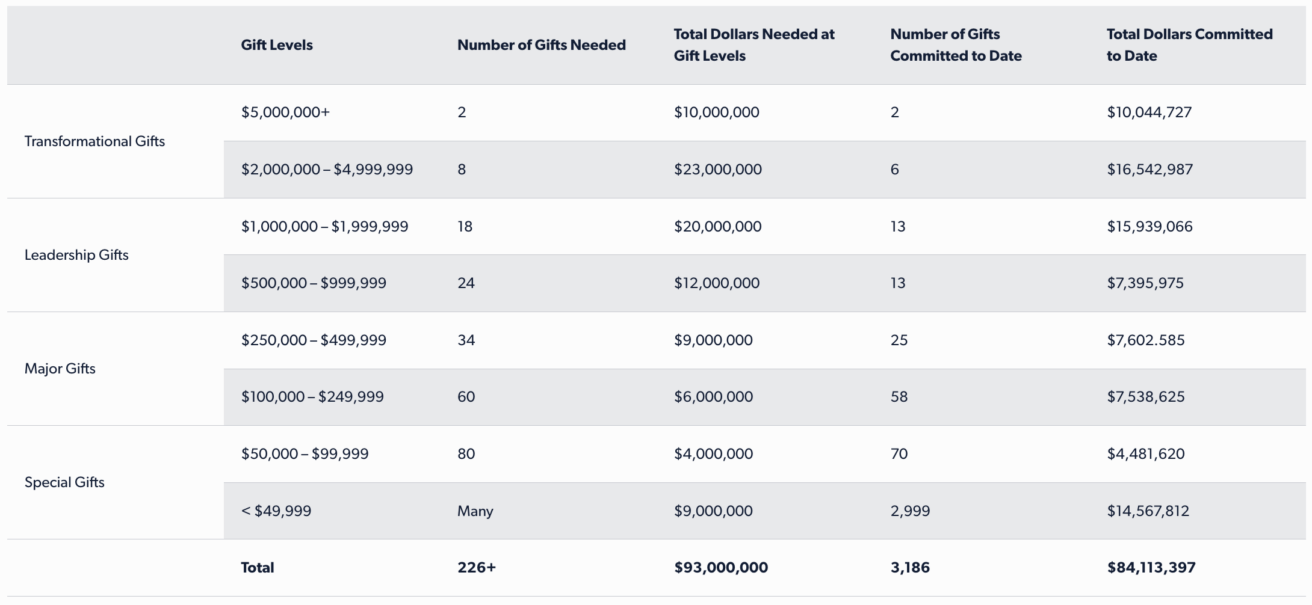Select the 2,999 gifts committed cell

(910, 511)
